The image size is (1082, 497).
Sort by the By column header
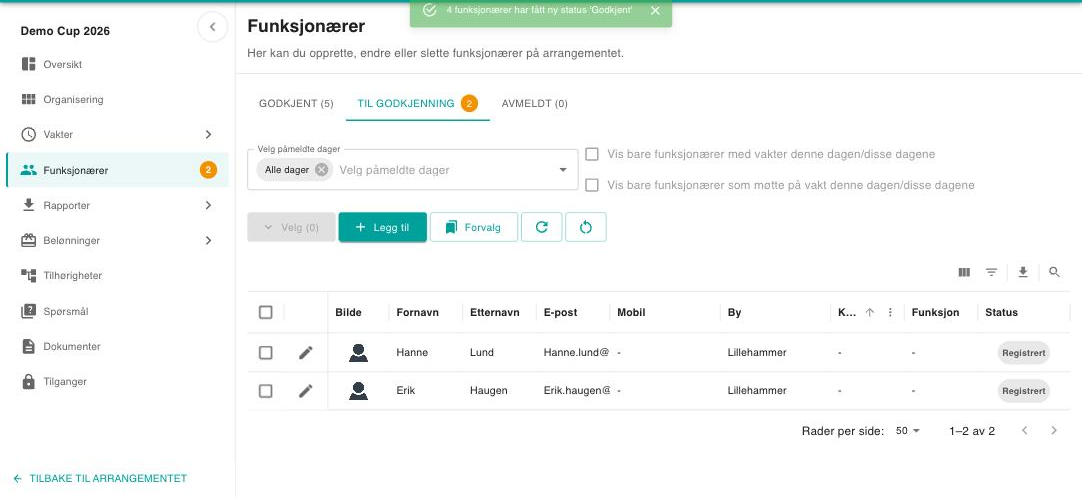click(734, 313)
